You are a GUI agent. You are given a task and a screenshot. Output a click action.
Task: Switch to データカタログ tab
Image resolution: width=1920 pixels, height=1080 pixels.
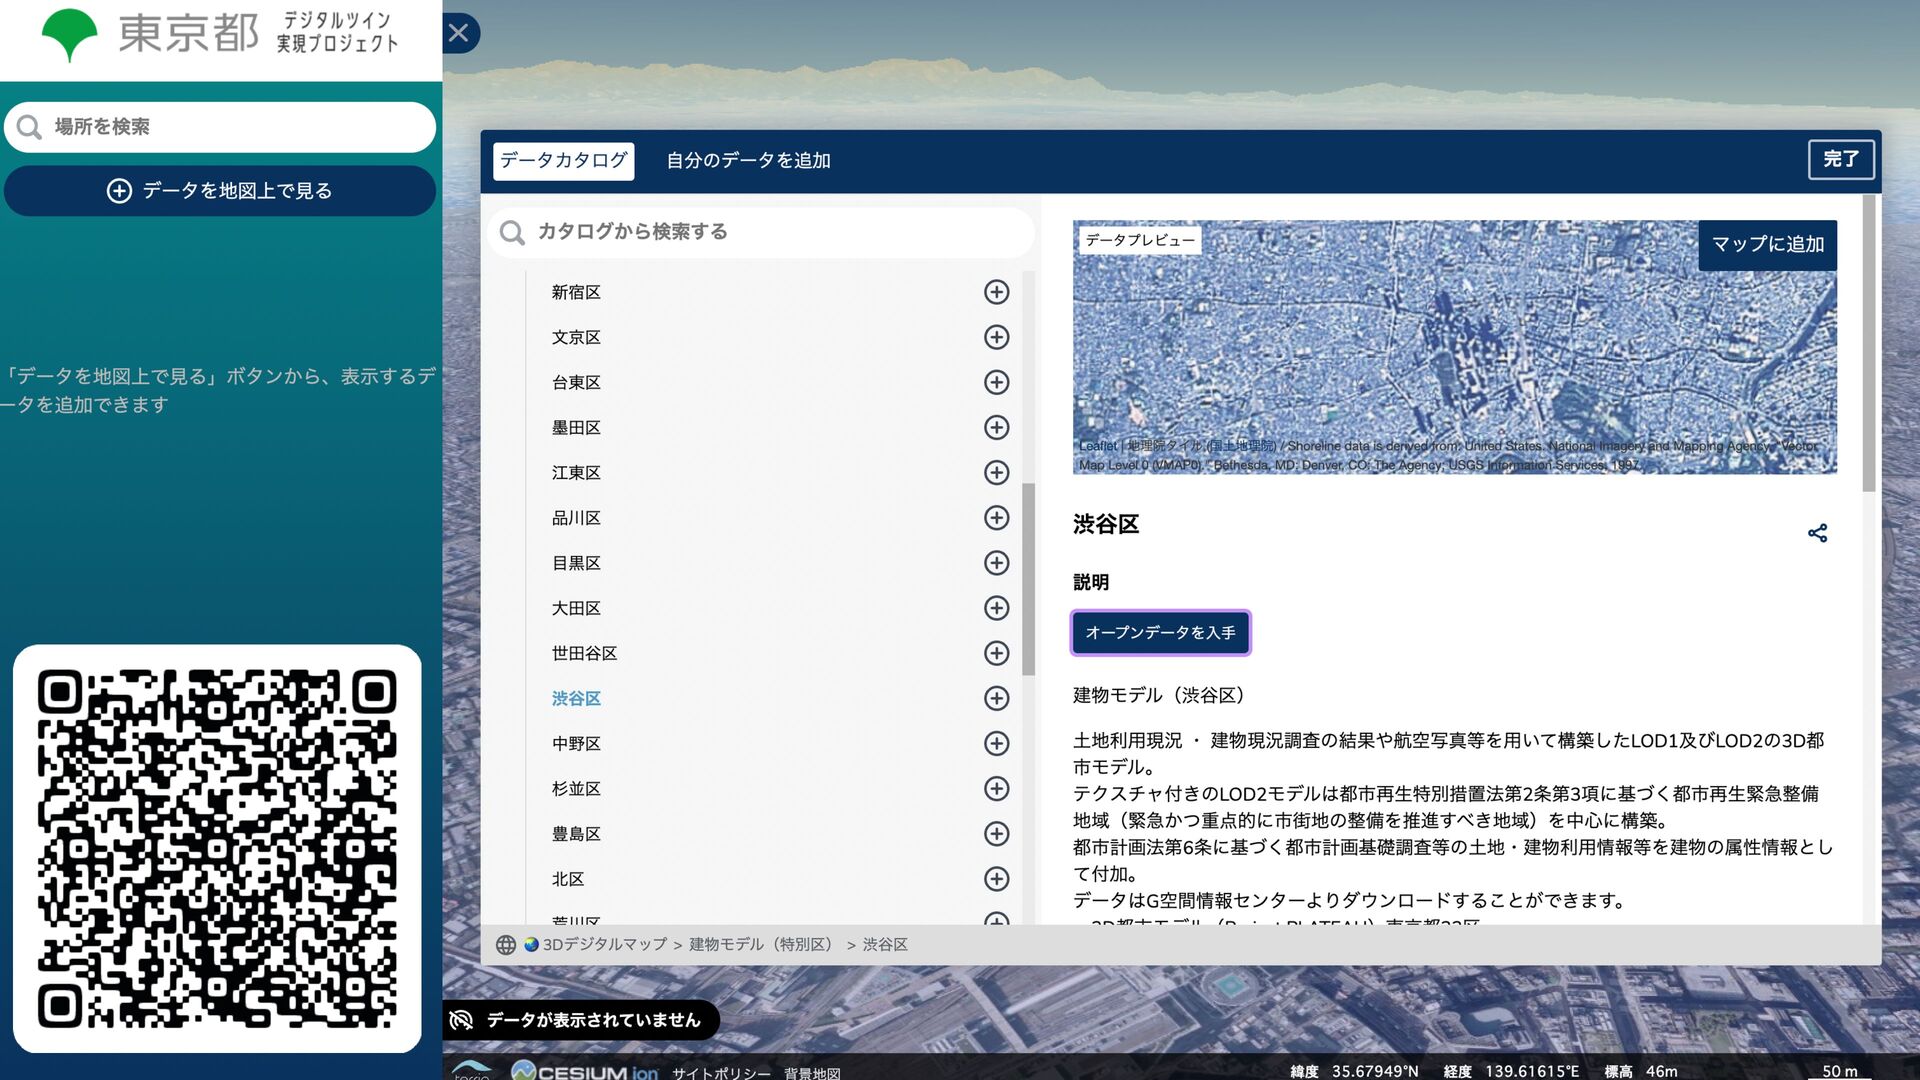pos(563,161)
